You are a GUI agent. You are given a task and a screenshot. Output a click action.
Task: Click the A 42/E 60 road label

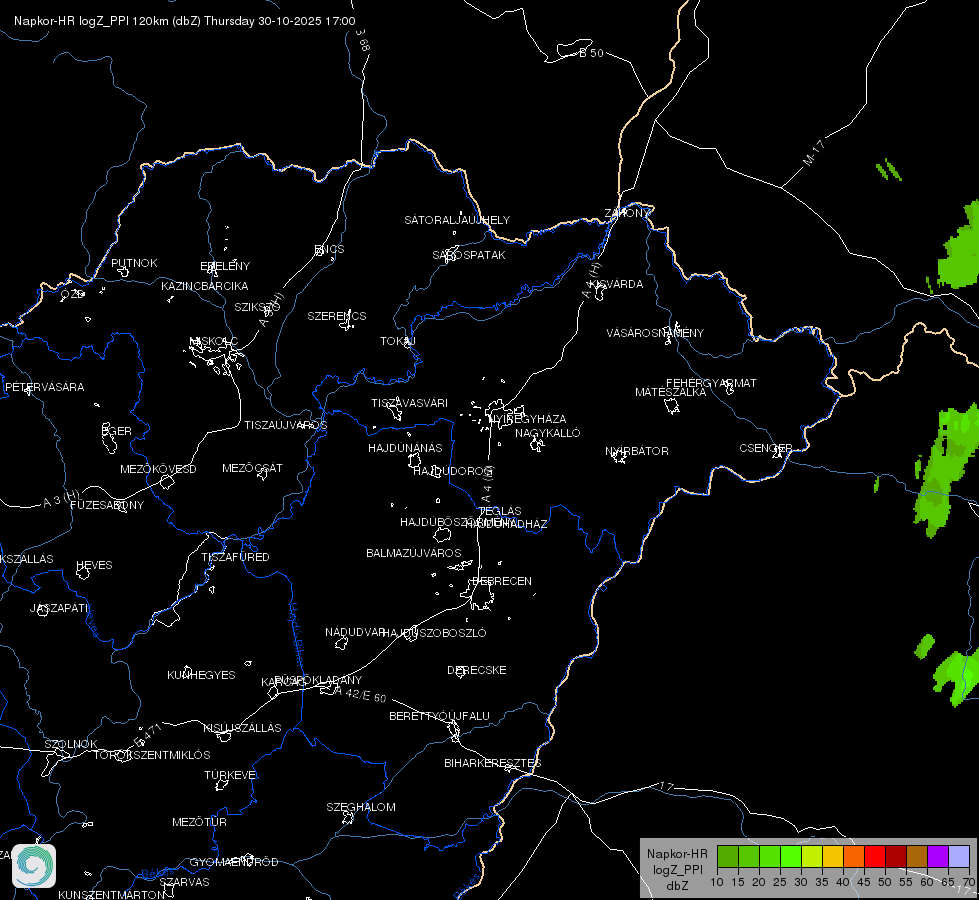[360, 695]
